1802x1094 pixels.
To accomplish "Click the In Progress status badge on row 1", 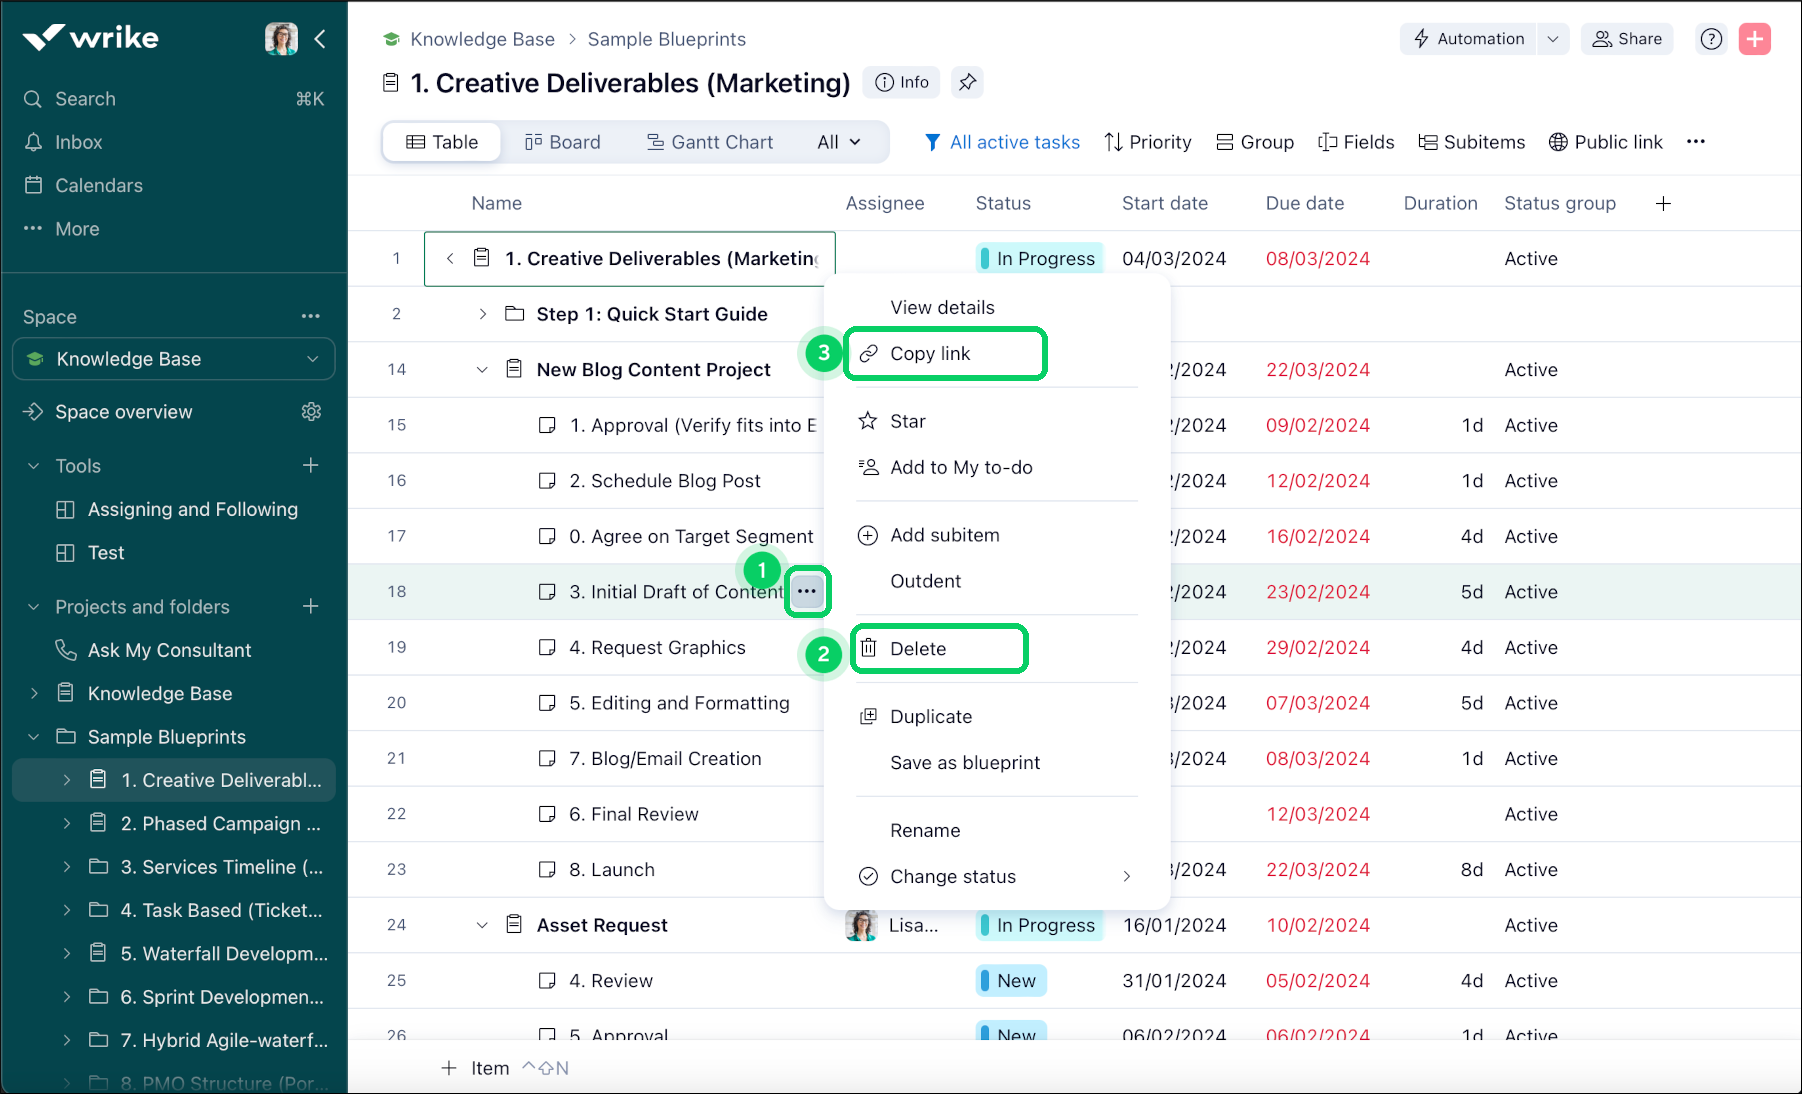I will point(1039,259).
